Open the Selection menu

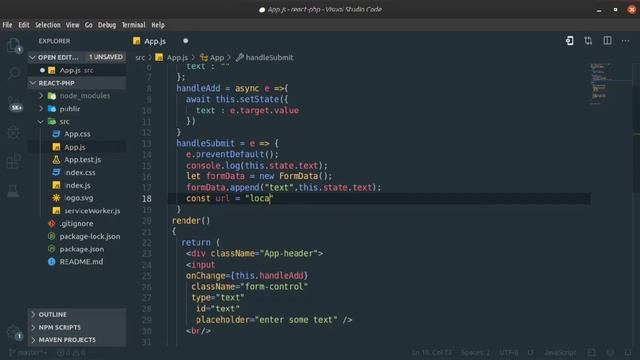(x=47, y=25)
